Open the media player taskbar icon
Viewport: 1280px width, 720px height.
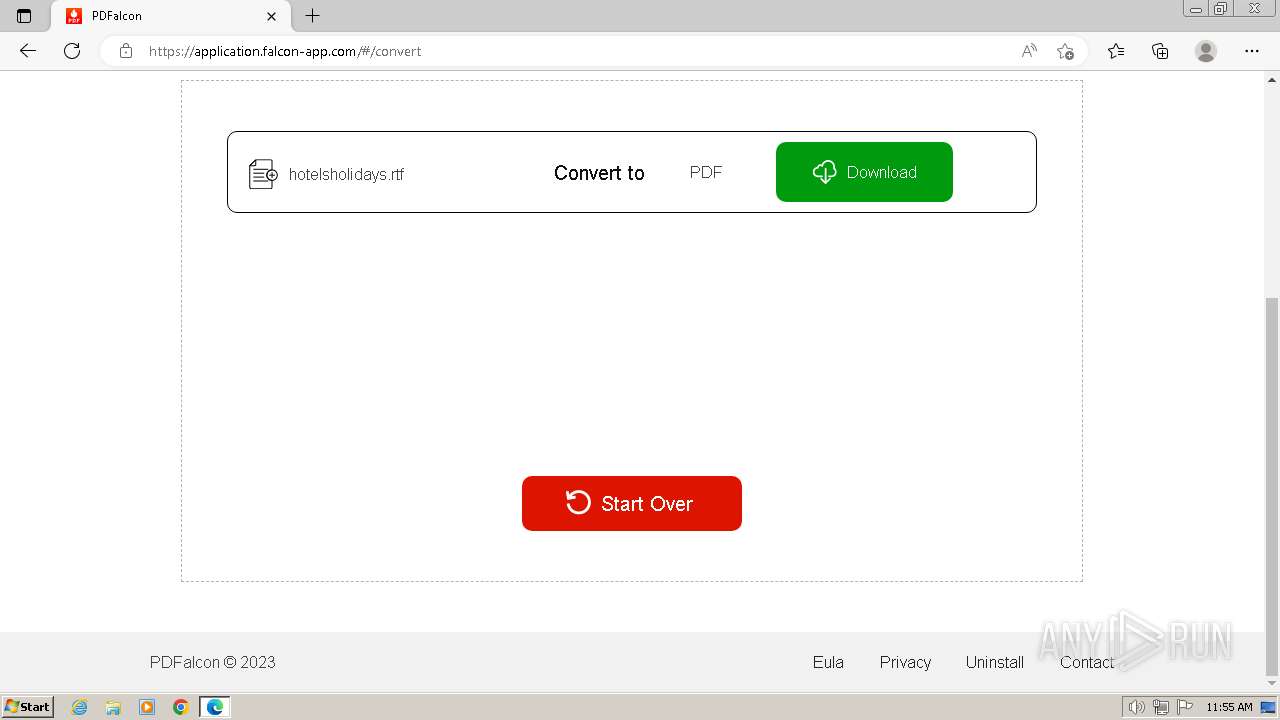click(x=147, y=707)
